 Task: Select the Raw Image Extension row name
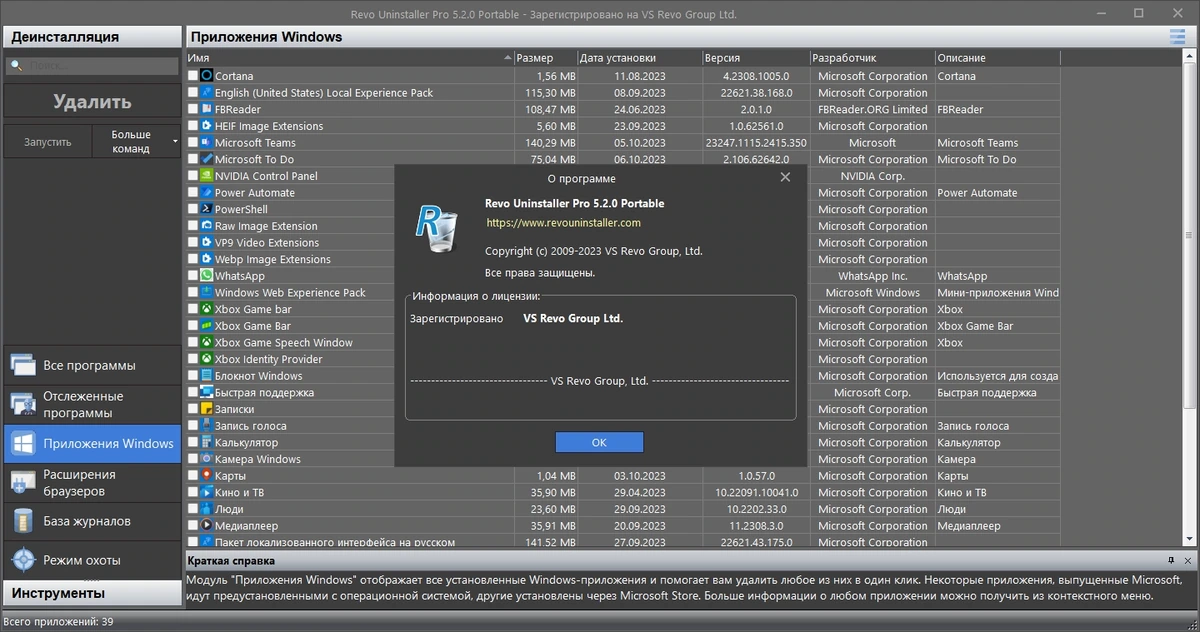point(266,226)
